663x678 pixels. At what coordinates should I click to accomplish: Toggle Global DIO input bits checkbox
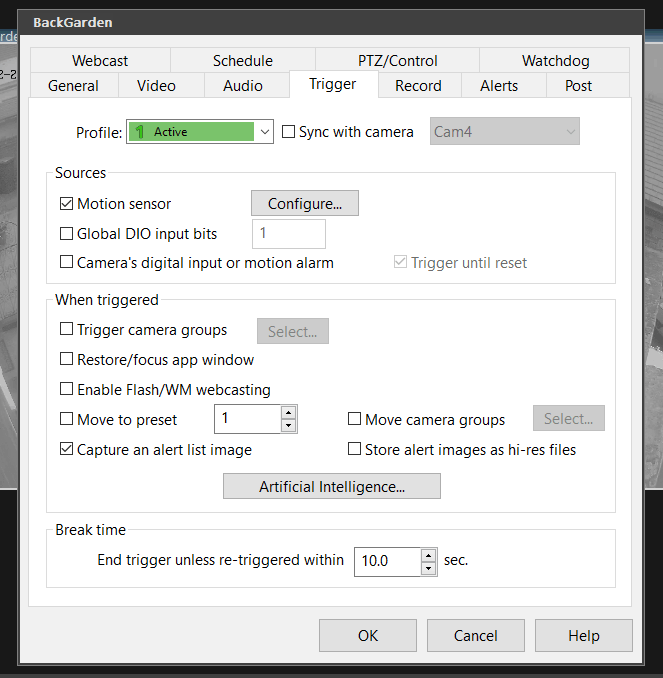pos(68,234)
